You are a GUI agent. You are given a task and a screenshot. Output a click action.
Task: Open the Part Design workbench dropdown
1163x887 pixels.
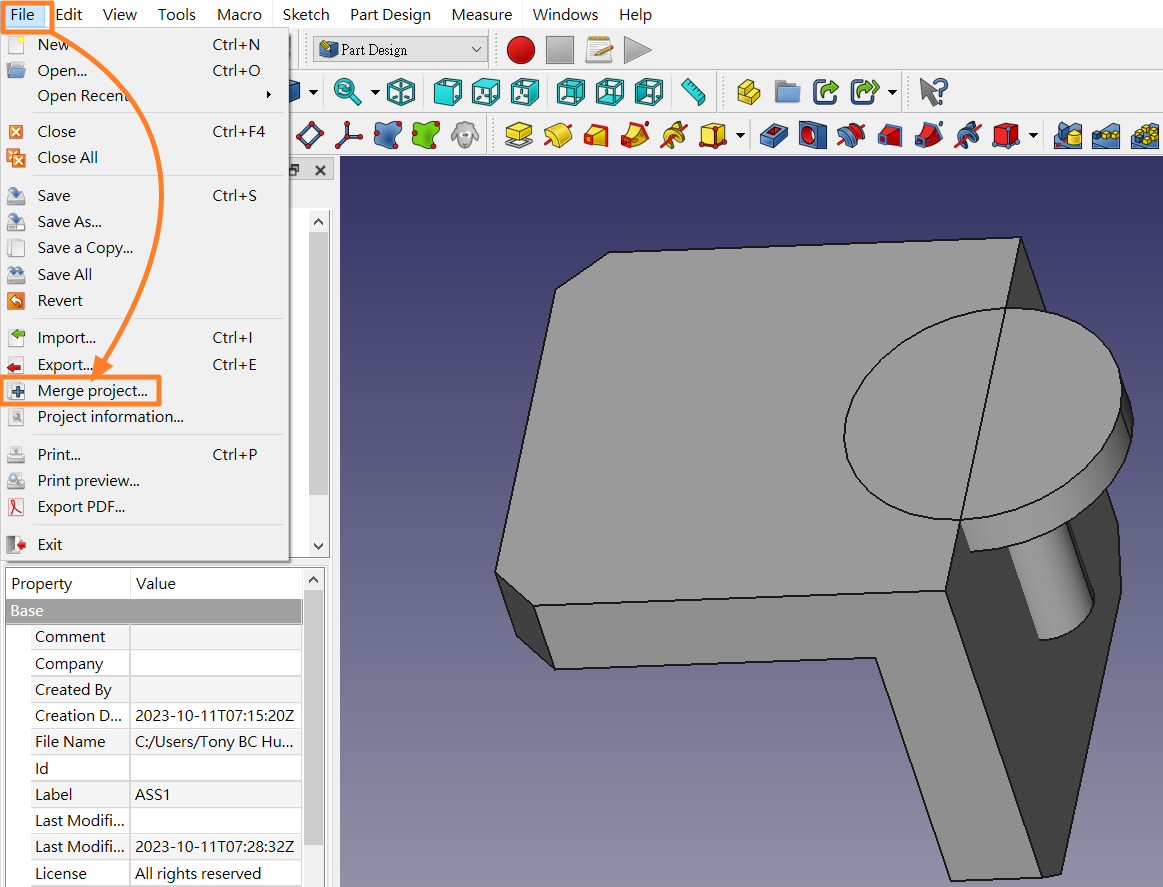pos(401,50)
